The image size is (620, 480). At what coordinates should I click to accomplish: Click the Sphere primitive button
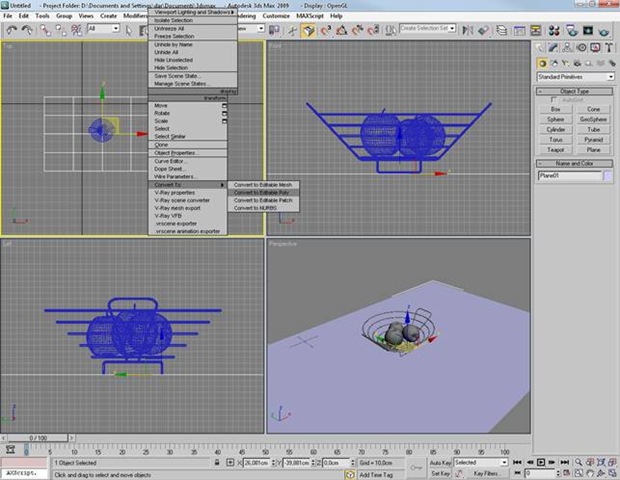pos(556,119)
